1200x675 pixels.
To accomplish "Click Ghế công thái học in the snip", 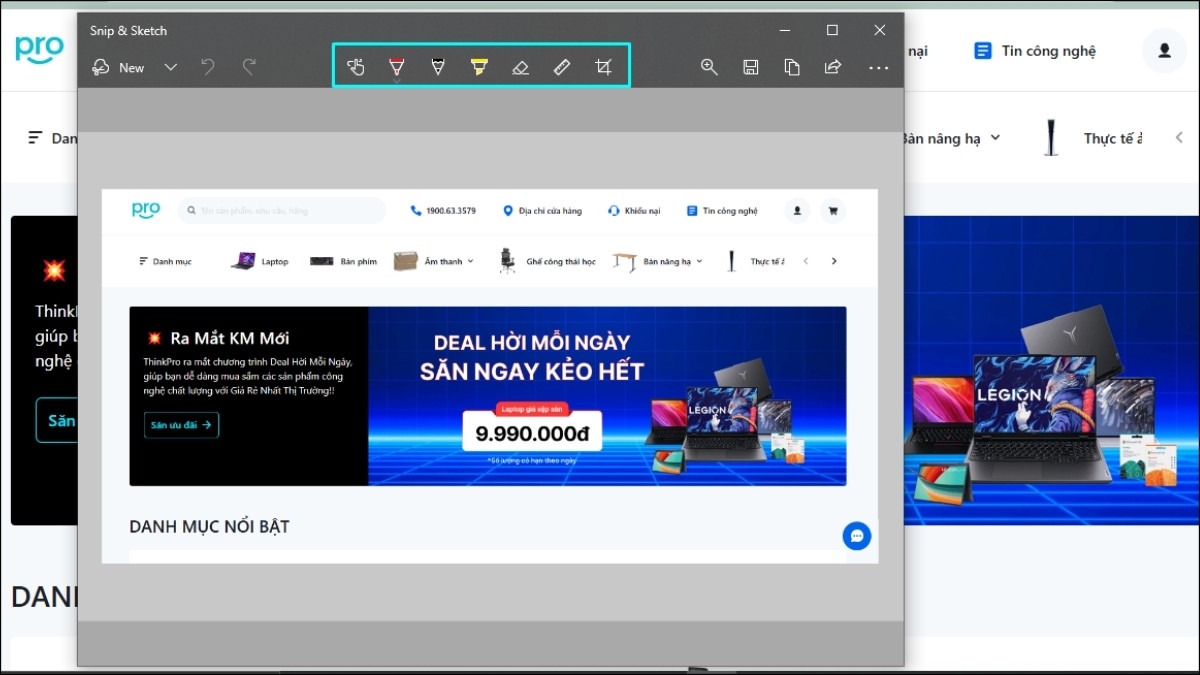I will point(547,261).
